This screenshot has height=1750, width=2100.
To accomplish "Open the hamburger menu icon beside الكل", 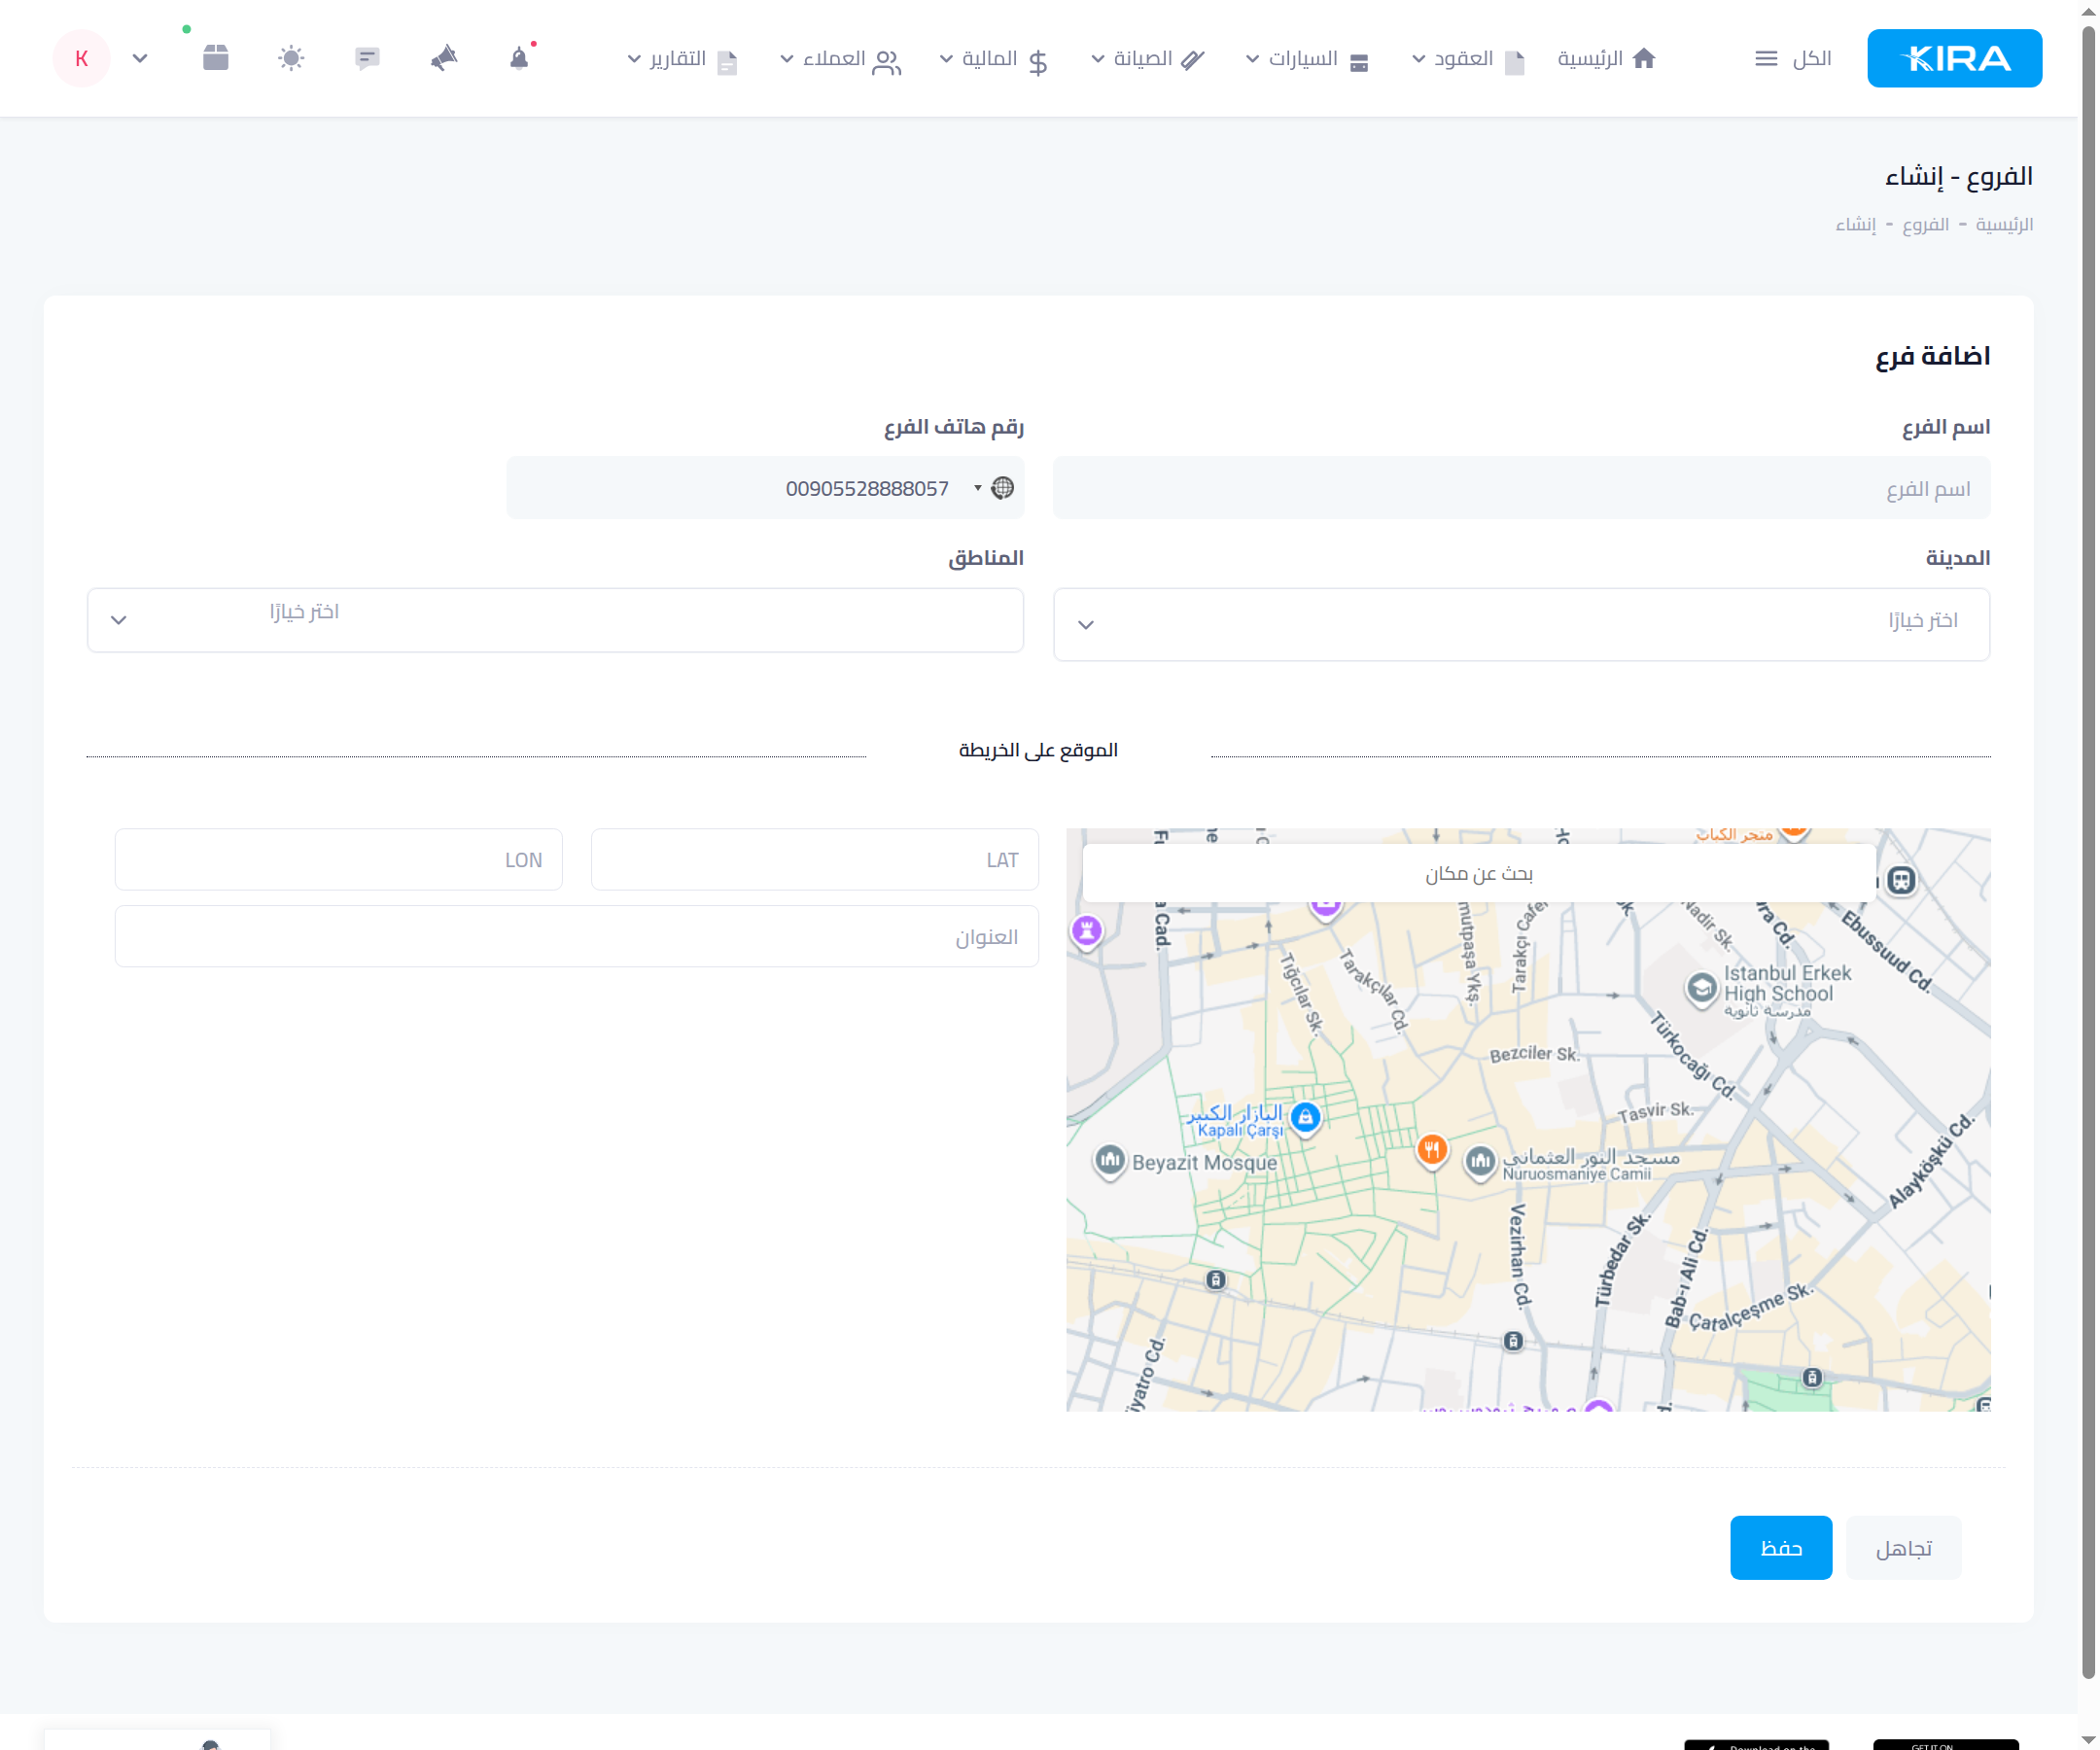I will click(1766, 59).
